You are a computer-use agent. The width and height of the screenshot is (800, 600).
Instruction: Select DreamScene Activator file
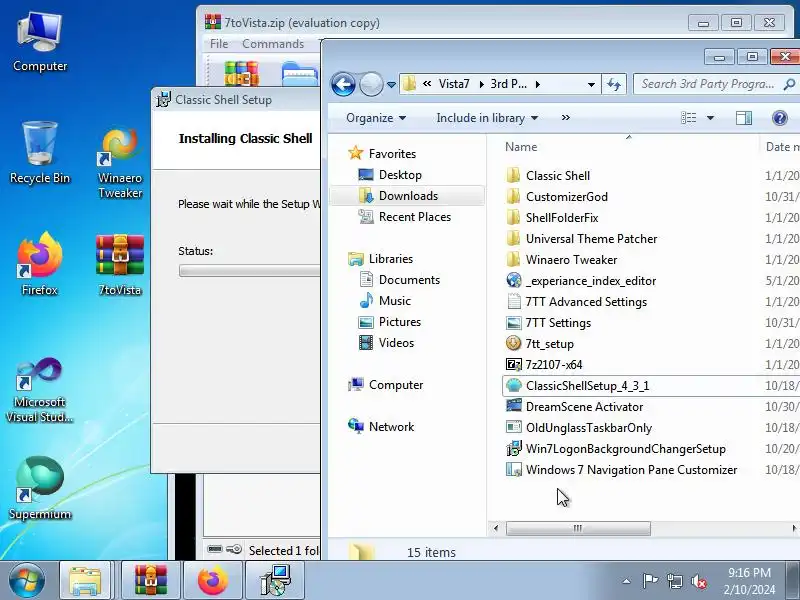[x=574, y=407]
